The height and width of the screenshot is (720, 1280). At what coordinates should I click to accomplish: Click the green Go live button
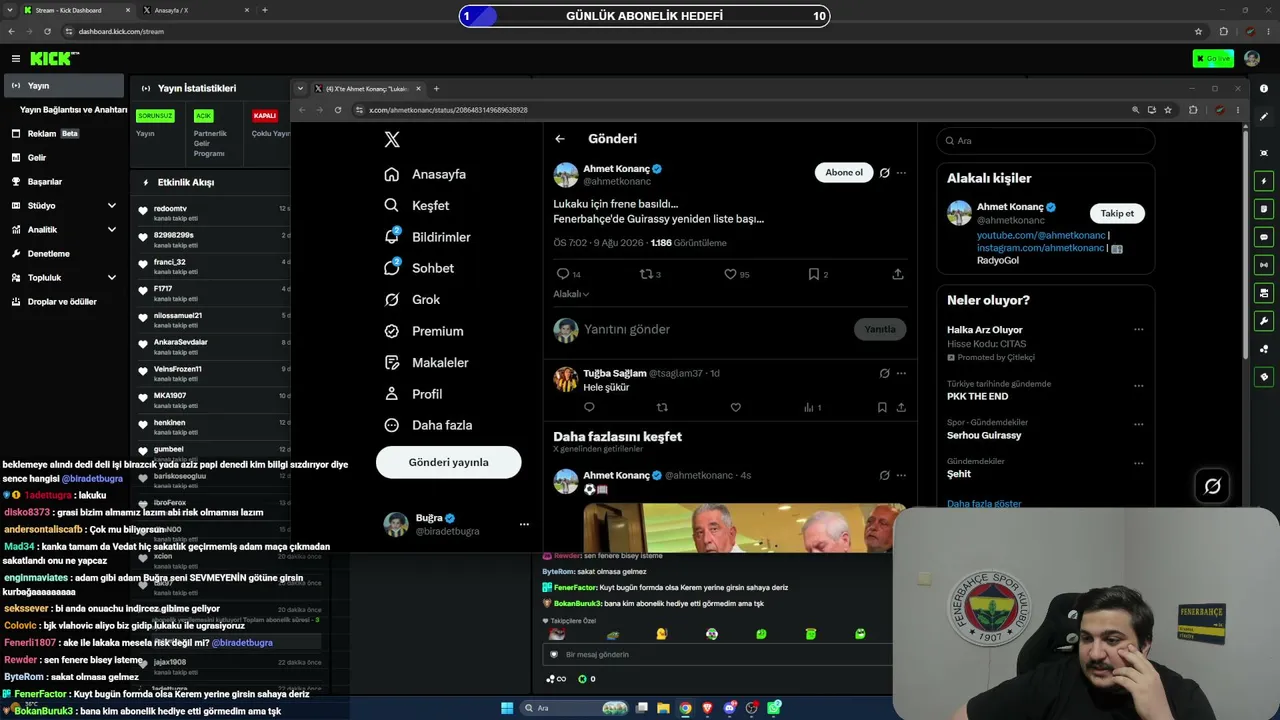coord(1213,59)
